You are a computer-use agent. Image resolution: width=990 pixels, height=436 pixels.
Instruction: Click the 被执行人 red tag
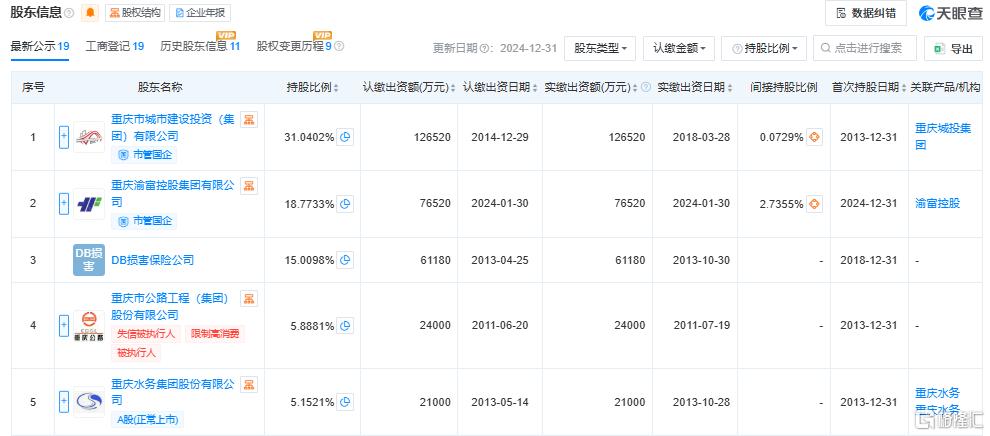tap(136, 353)
